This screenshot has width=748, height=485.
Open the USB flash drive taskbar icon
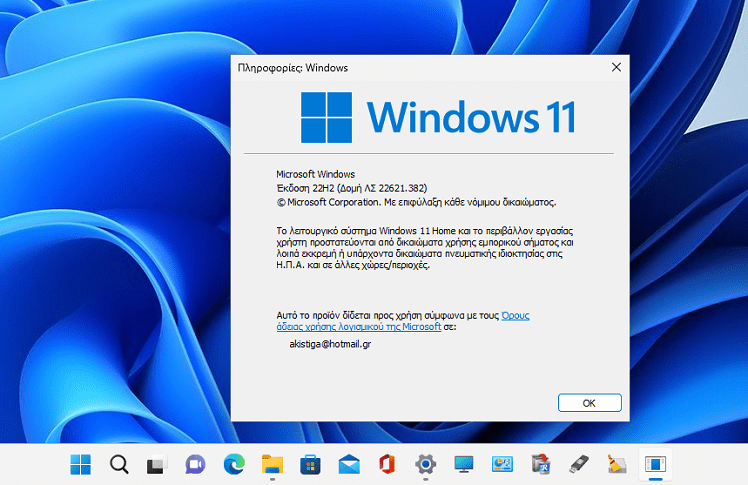579,464
